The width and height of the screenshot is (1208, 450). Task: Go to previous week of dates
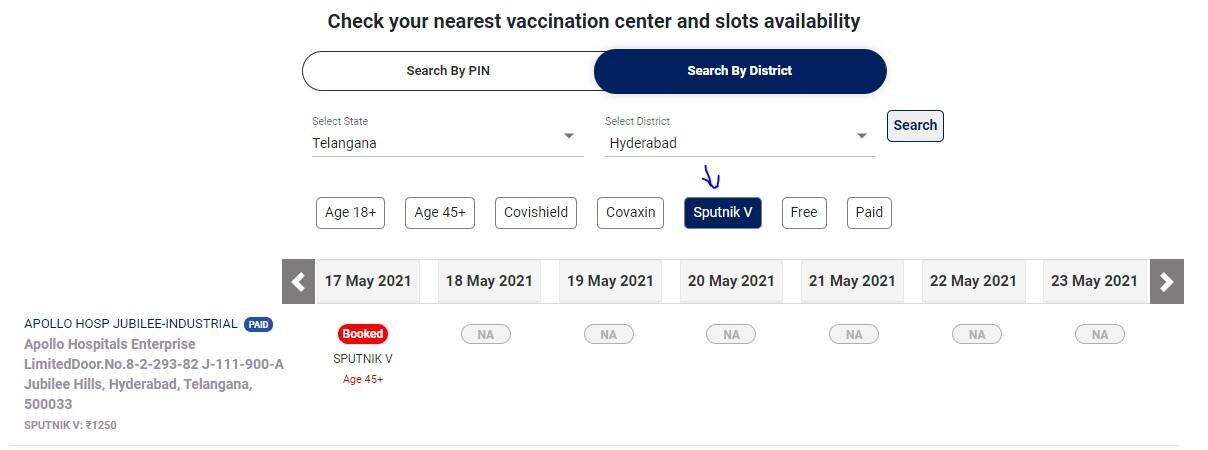pyautogui.click(x=298, y=281)
